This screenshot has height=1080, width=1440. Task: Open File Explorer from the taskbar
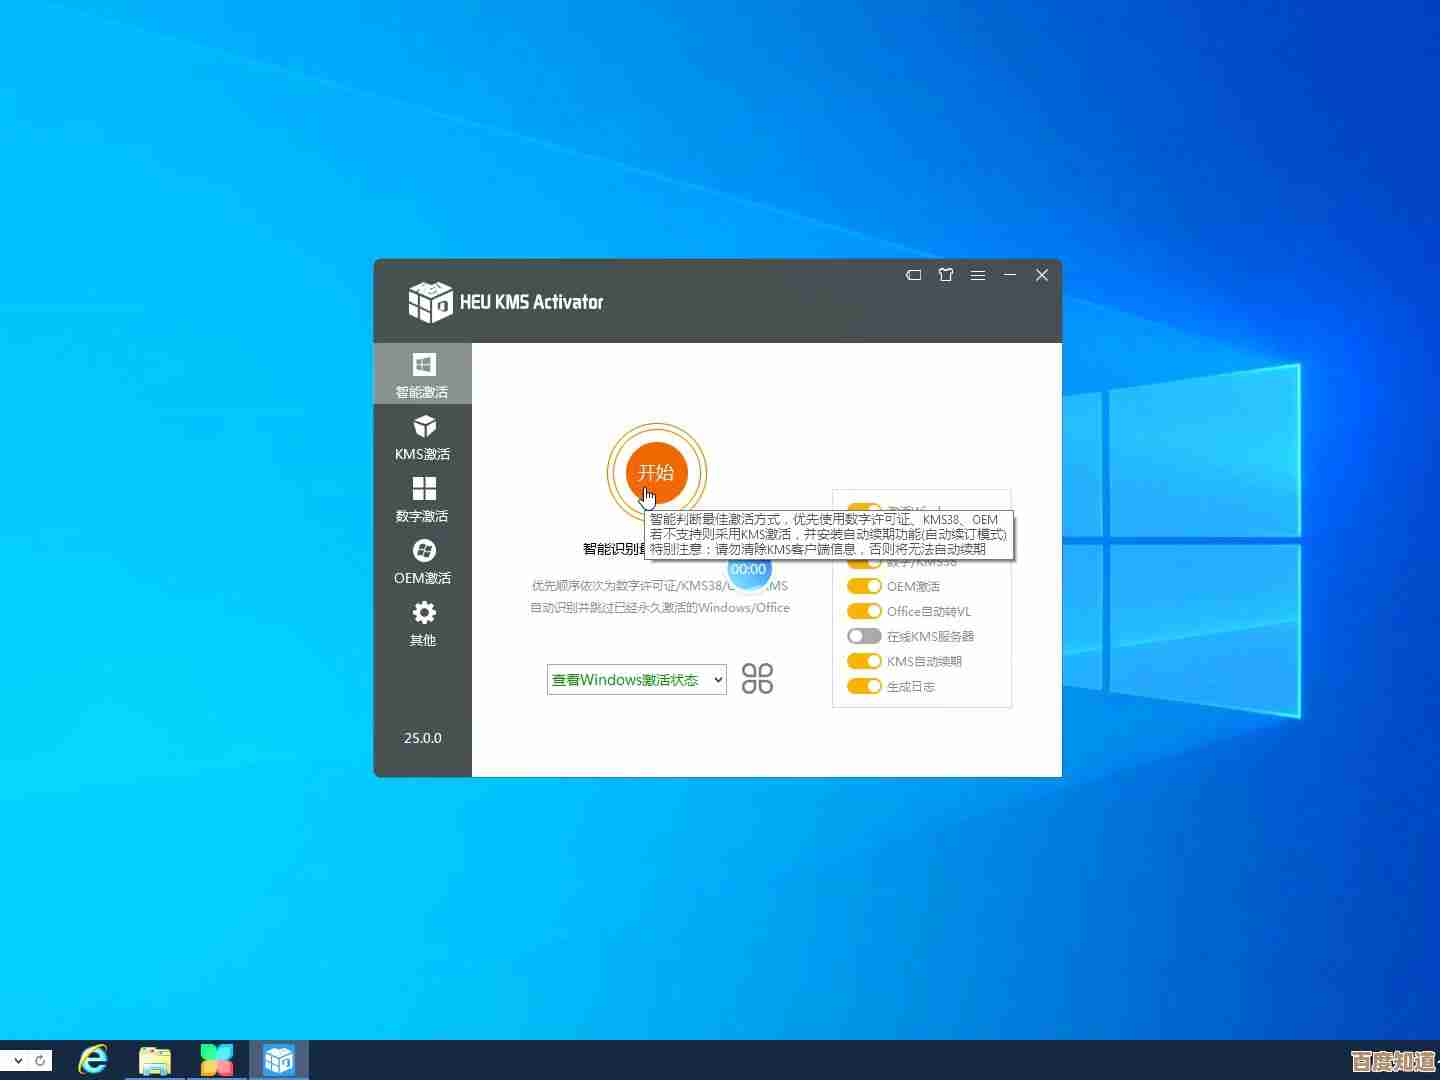pyautogui.click(x=155, y=1059)
